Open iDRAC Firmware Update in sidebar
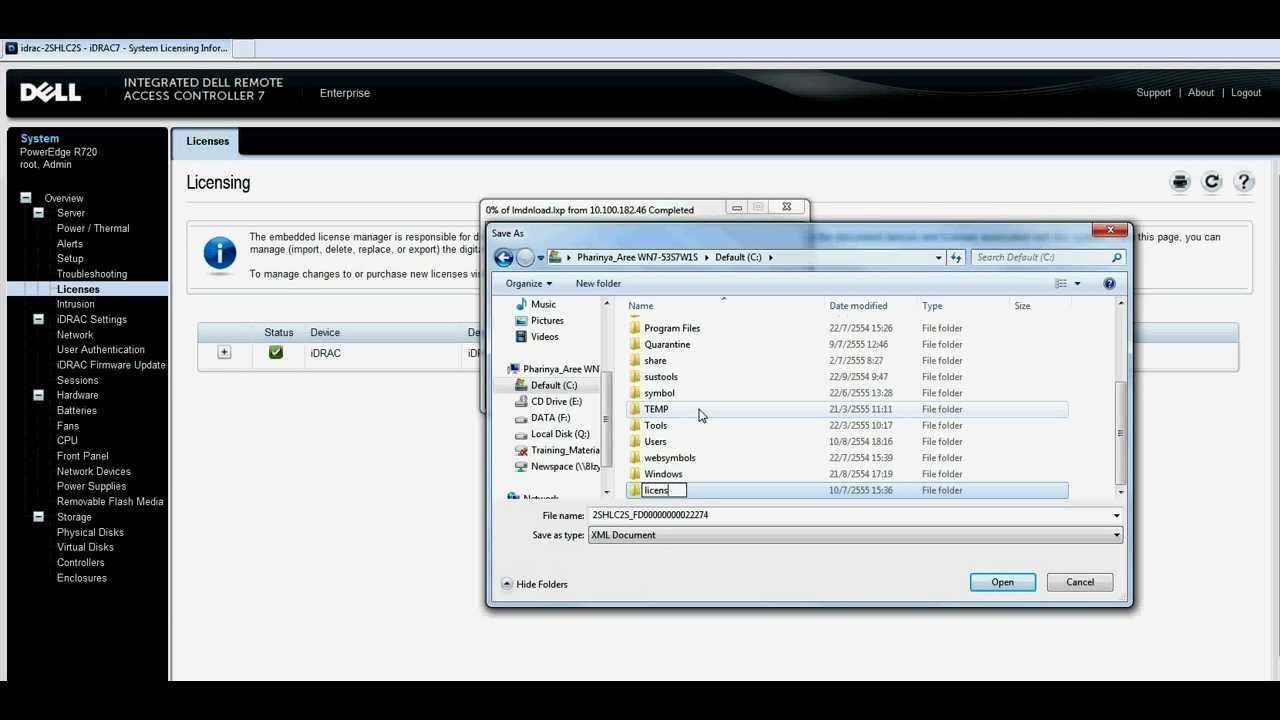 (x=111, y=365)
